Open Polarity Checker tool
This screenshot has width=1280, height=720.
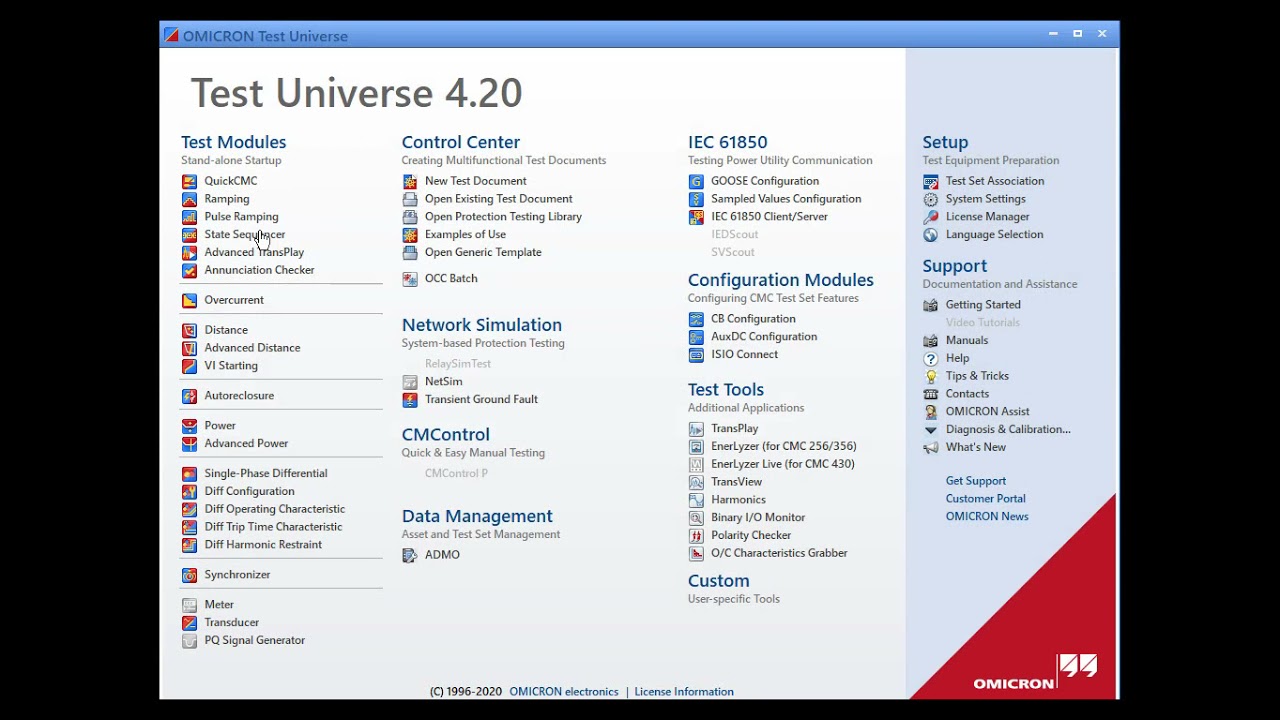pyautogui.click(x=751, y=536)
